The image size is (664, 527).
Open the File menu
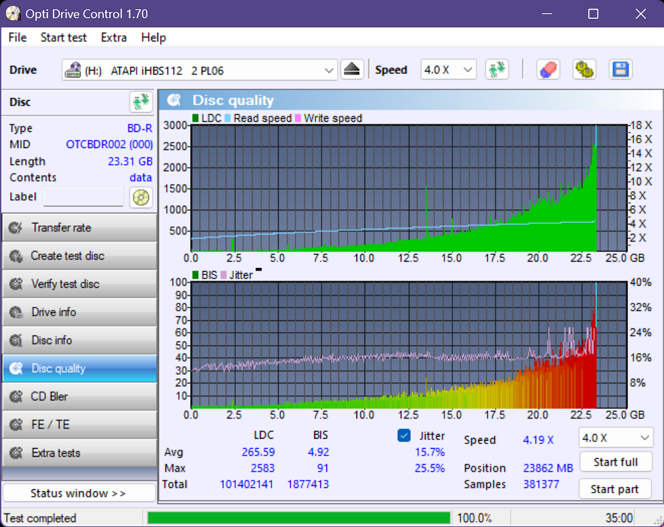17,38
